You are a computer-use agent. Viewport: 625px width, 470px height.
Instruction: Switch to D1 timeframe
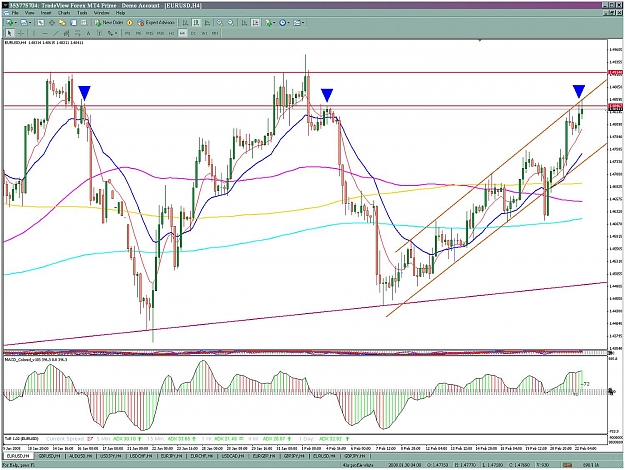(193, 33)
